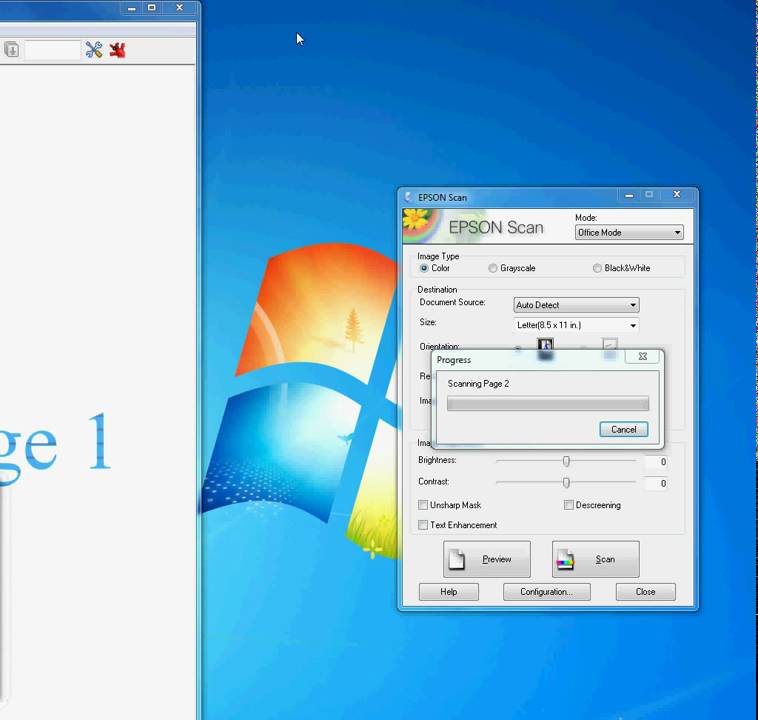Close the Progress dialog with X
Viewport: 758px width, 720px height.
pyautogui.click(x=642, y=356)
